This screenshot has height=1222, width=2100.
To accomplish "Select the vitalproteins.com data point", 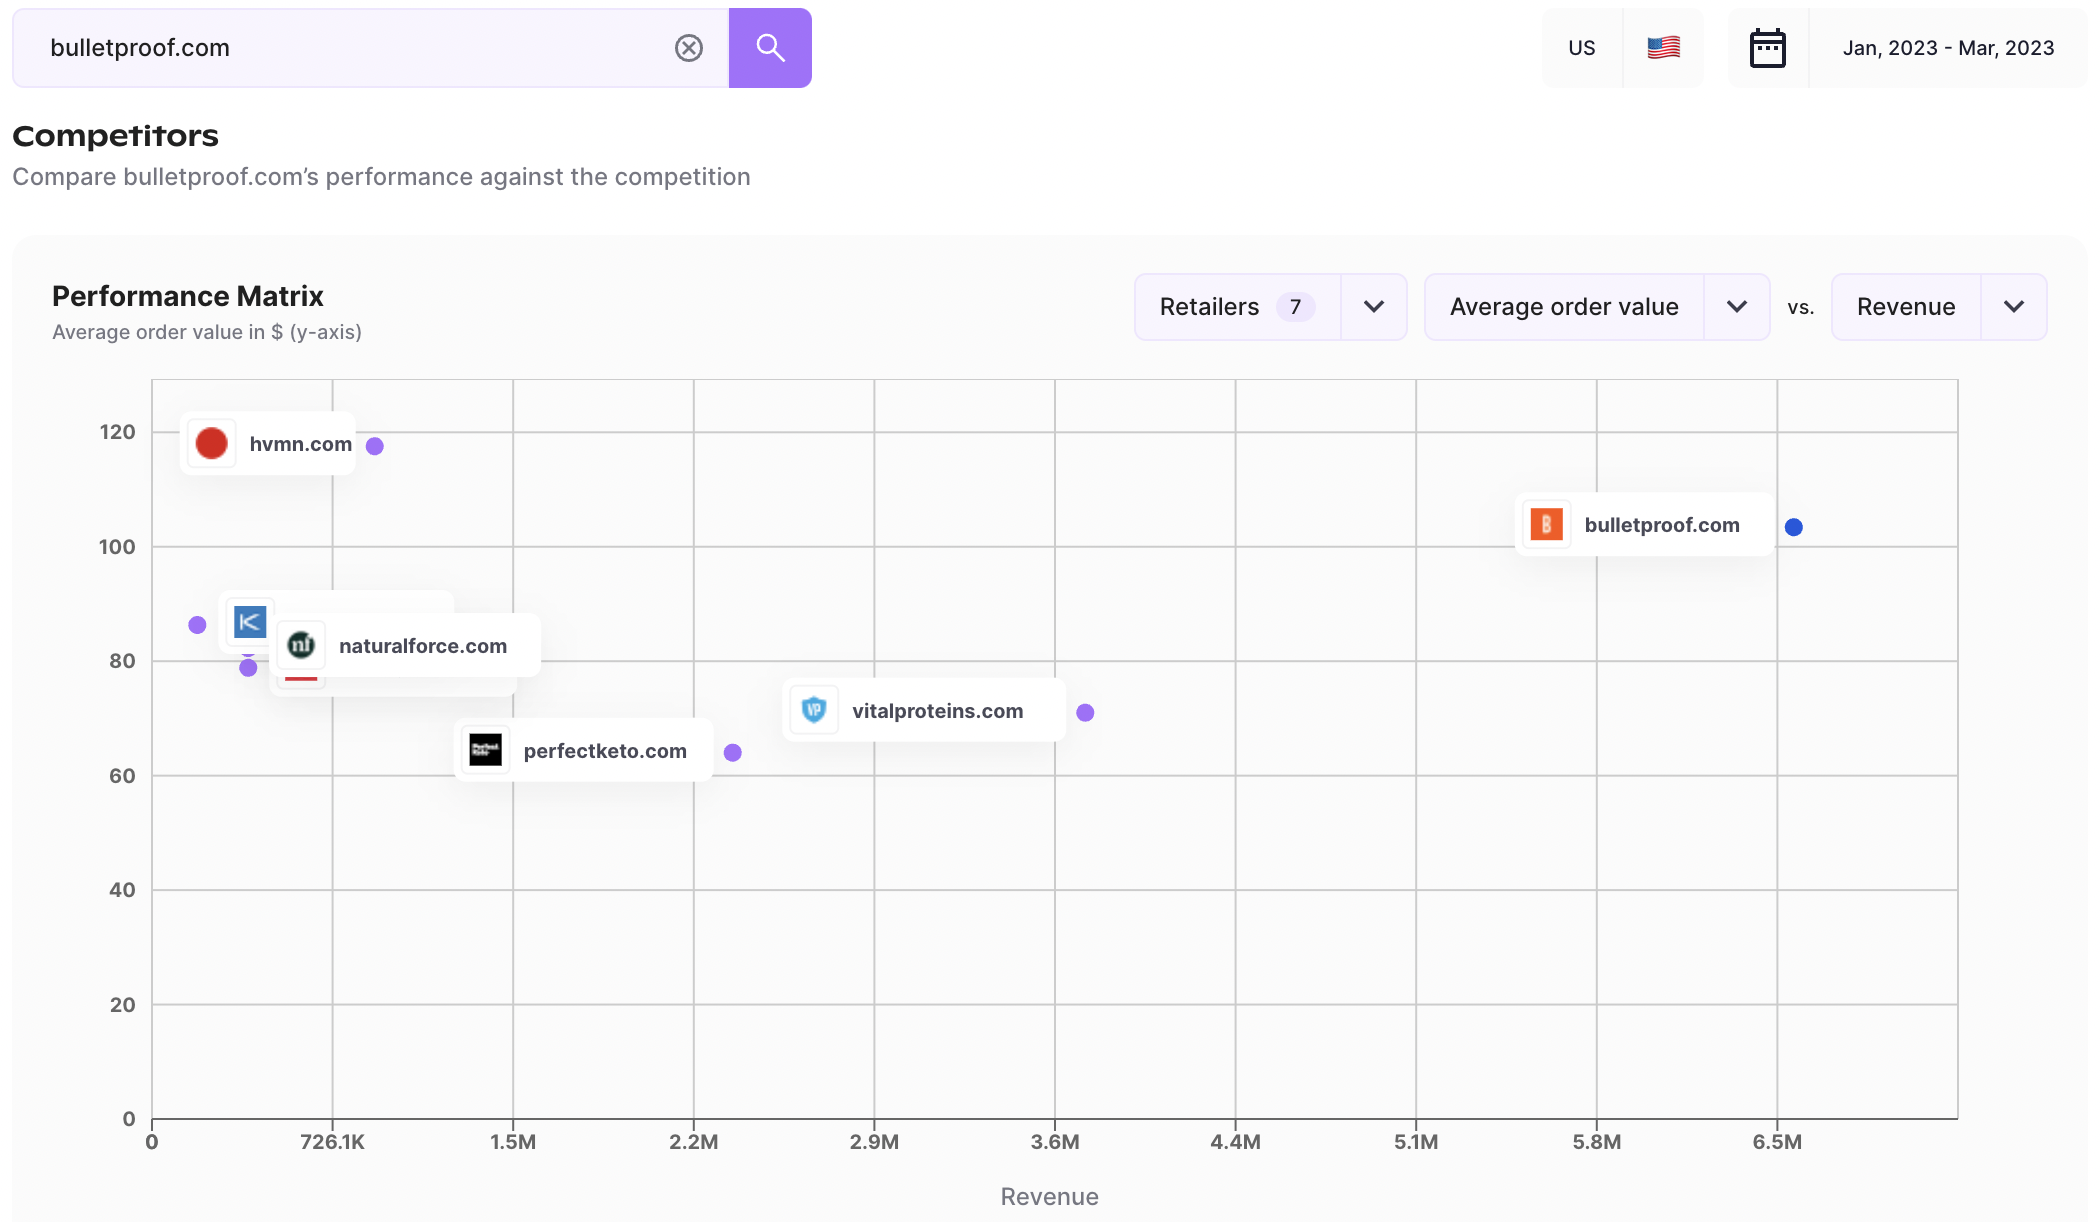I will click(x=1085, y=713).
